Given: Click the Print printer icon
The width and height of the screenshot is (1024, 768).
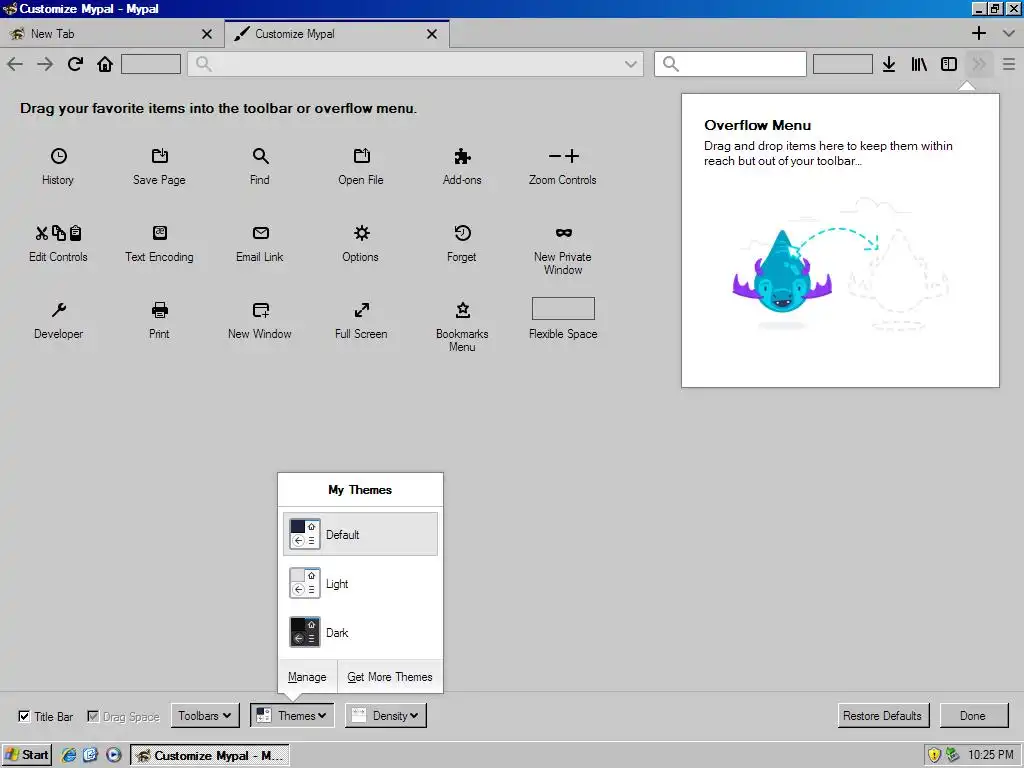Looking at the screenshot, I should coord(159,310).
